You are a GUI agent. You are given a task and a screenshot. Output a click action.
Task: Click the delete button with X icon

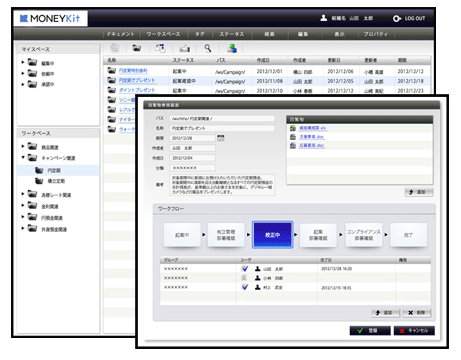tap(417, 313)
